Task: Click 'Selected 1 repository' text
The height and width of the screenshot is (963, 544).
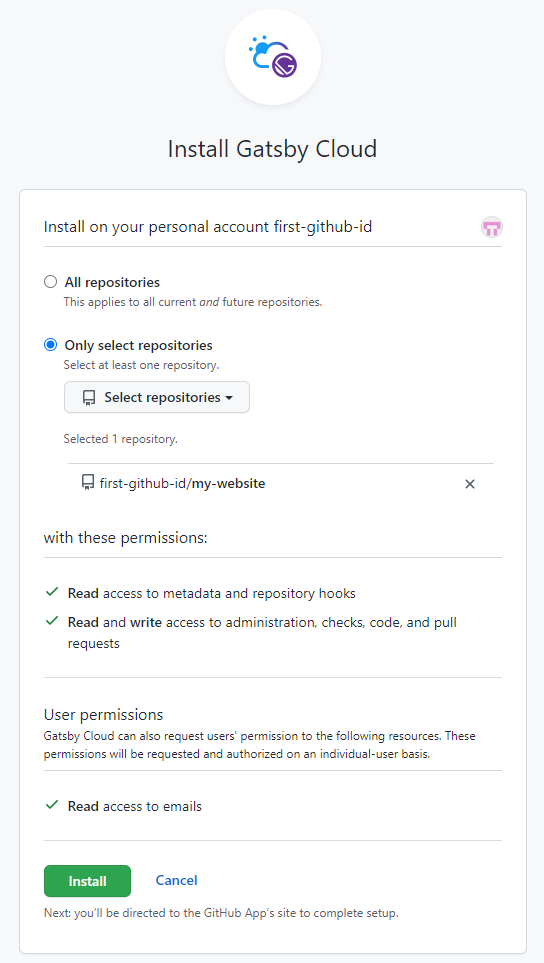Action: click(x=121, y=439)
